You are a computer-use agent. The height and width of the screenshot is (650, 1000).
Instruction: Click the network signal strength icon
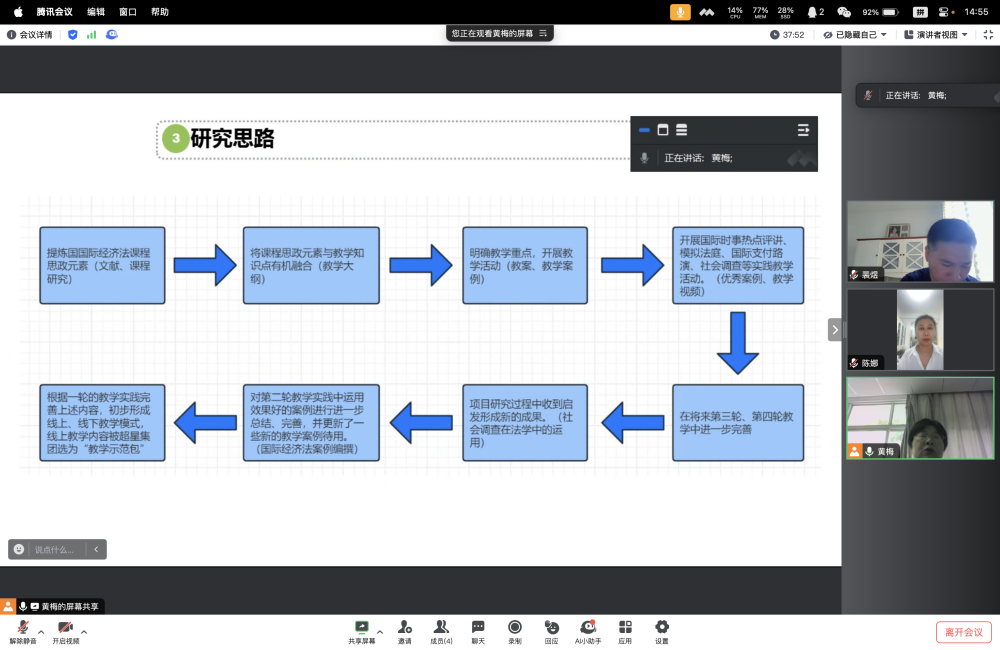click(91, 34)
